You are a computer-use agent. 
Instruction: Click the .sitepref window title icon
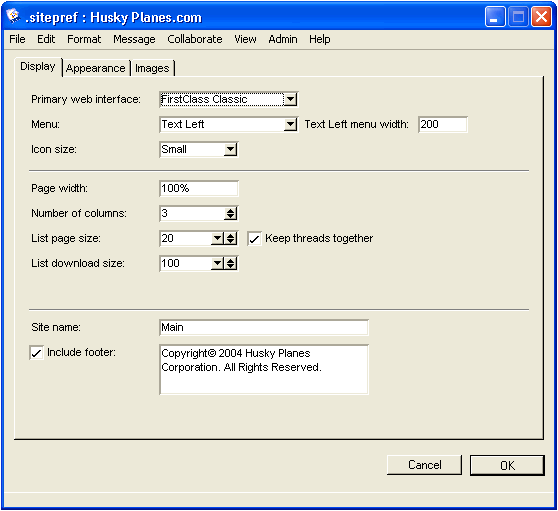13,16
